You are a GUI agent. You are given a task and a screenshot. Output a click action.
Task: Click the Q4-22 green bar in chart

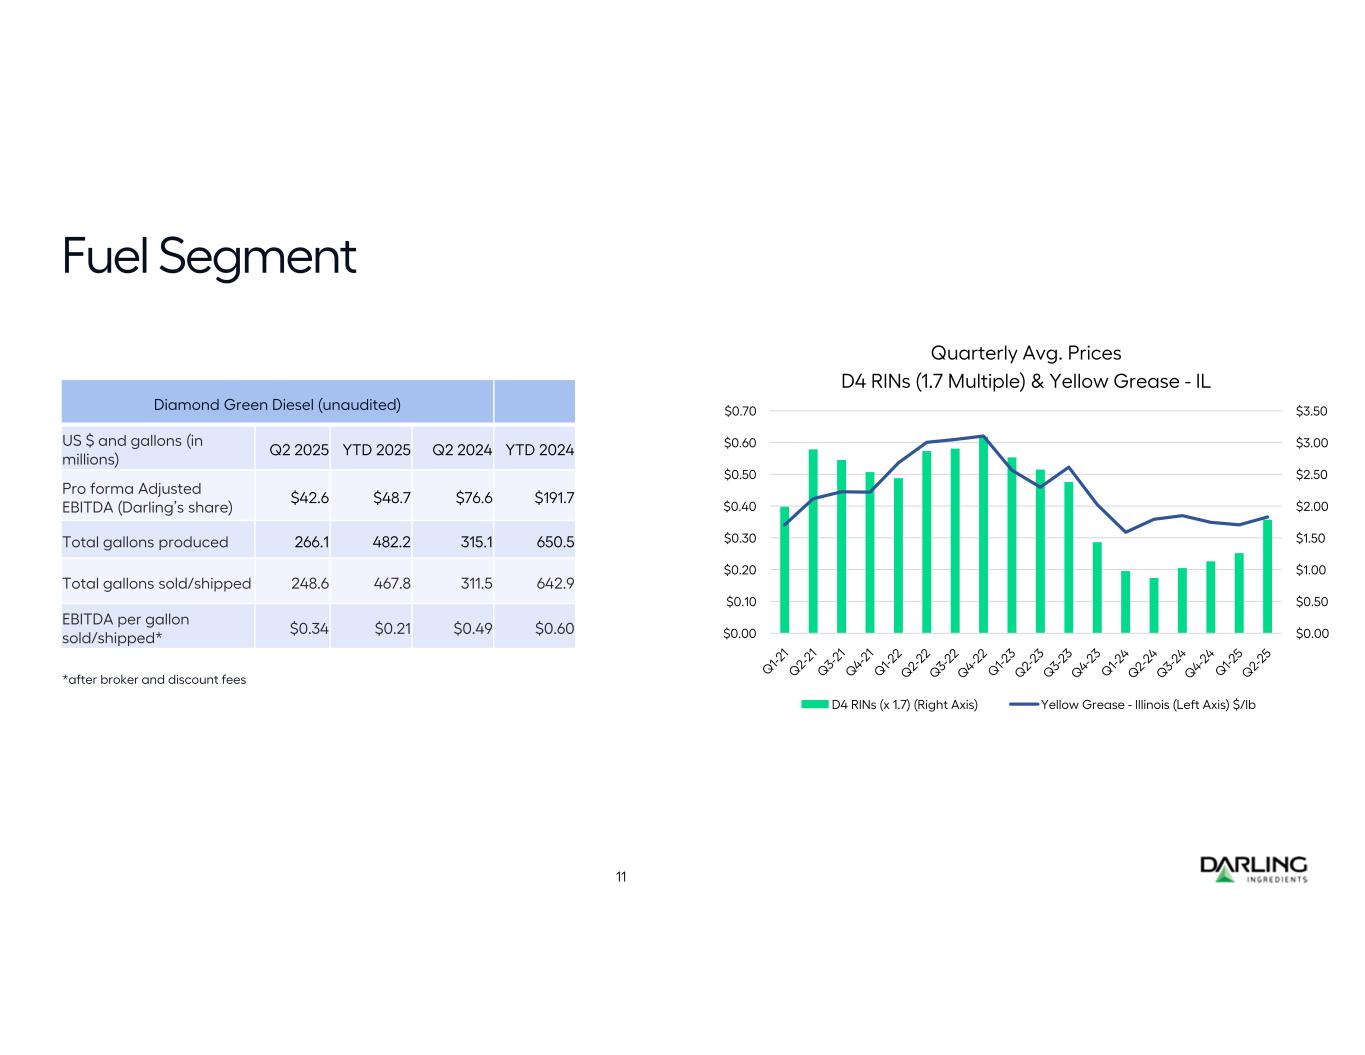point(983,540)
